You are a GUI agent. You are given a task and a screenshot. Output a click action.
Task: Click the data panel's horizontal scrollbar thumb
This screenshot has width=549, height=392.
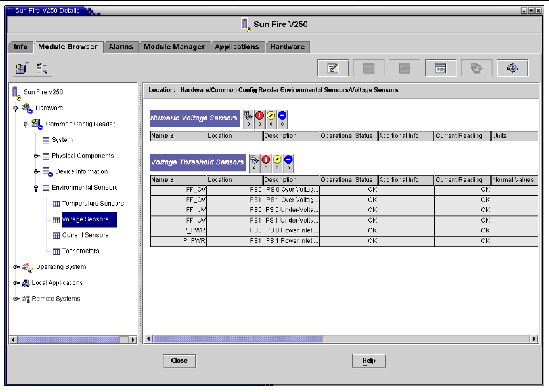pos(238,338)
